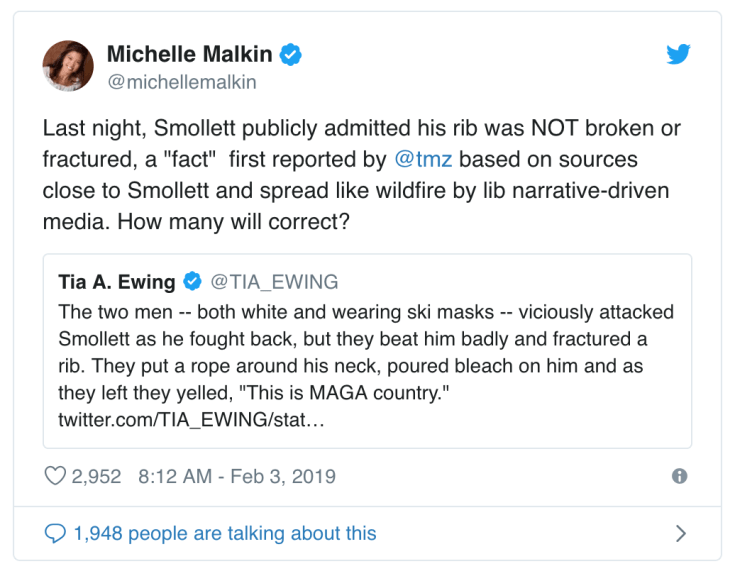
Task: Click Michelle Malkin's blue verified badge
Action: [x=291, y=54]
